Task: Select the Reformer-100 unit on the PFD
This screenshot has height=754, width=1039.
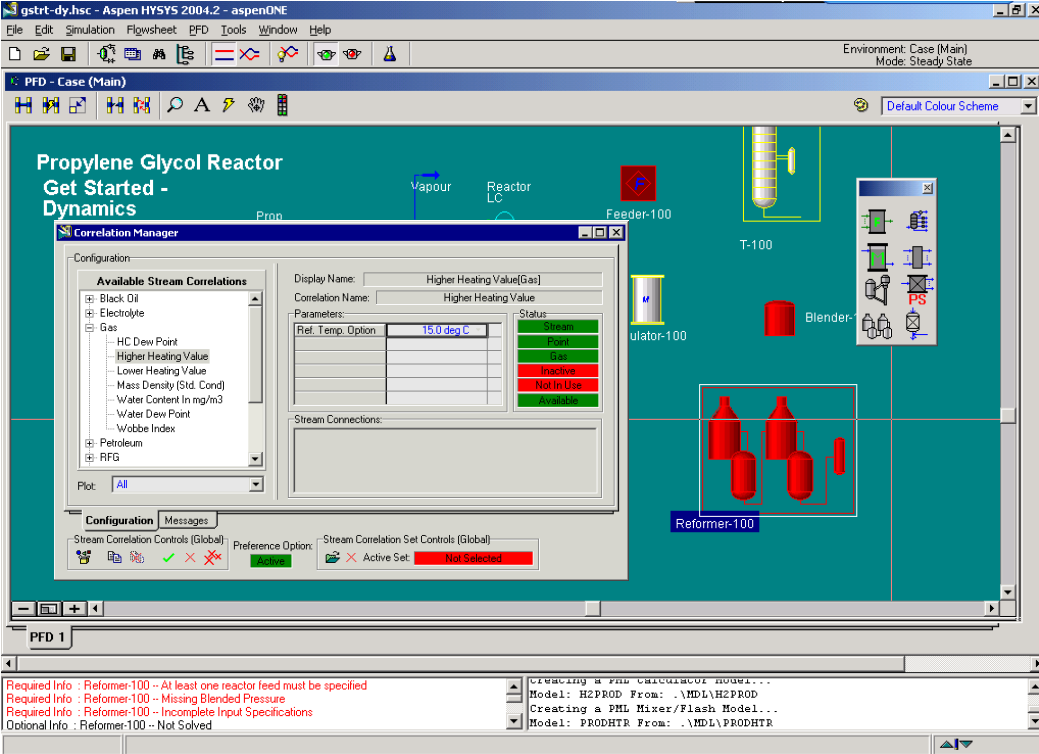Action: (x=778, y=451)
